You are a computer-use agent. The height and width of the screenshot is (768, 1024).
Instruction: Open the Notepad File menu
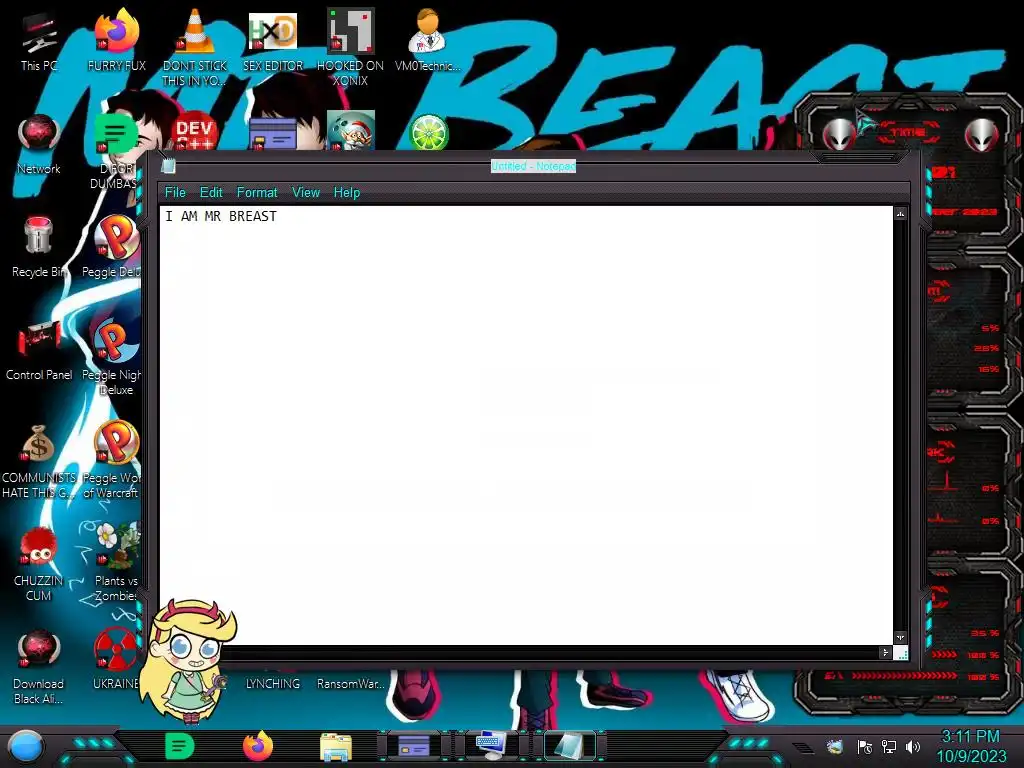tap(175, 193)
